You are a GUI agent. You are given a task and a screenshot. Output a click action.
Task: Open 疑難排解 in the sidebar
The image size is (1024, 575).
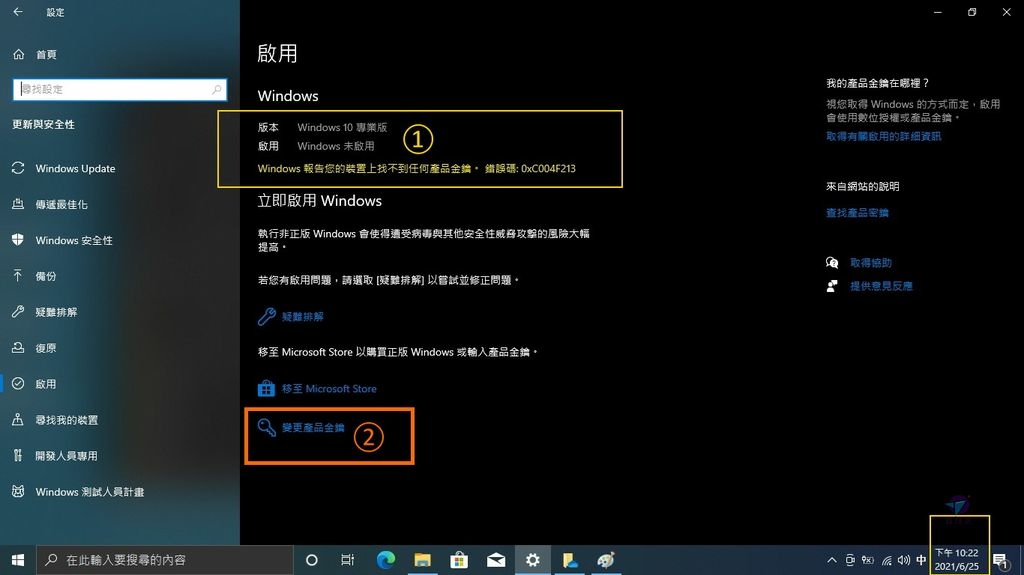pyautogui.click(x=56, y=312)
